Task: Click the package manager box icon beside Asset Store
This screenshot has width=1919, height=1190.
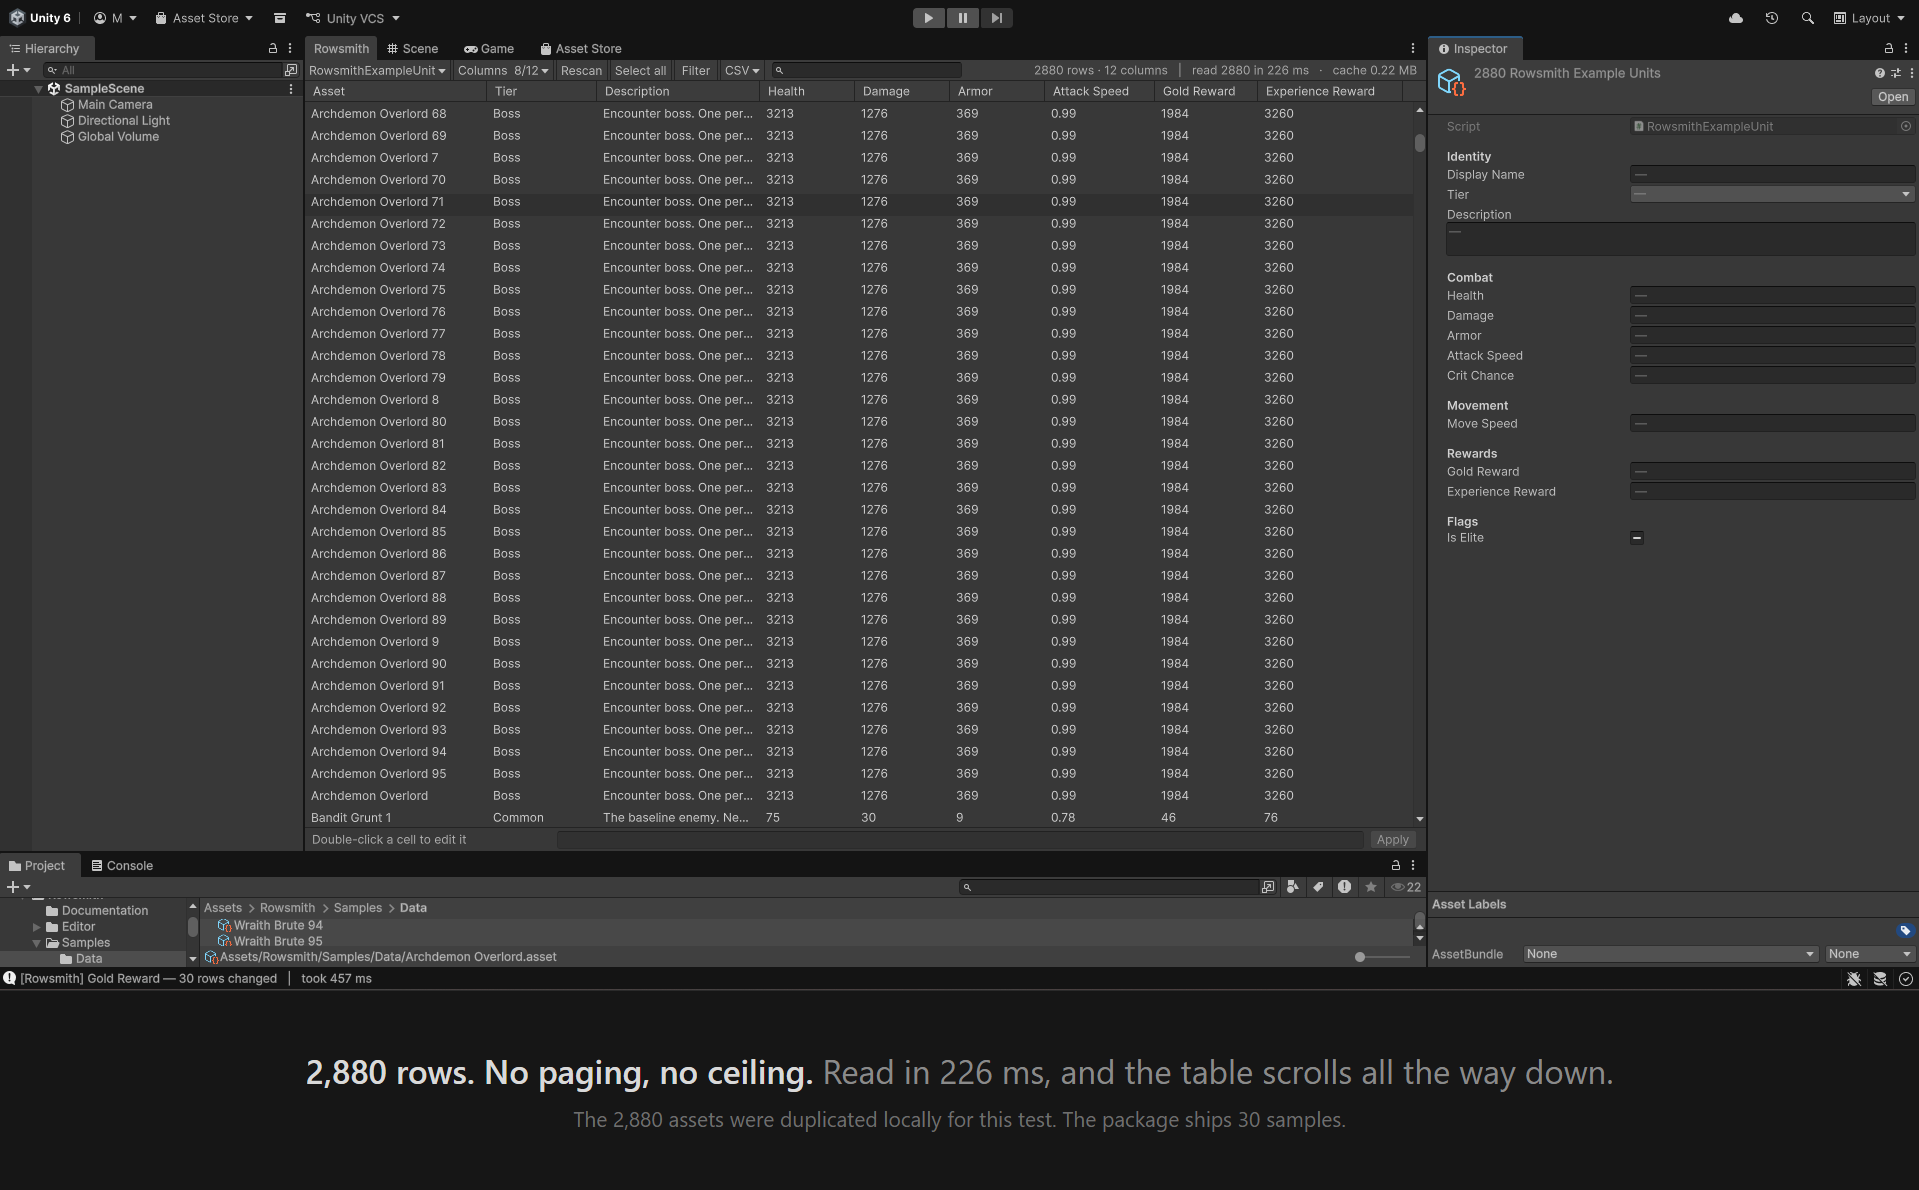Action: point(280,18)
